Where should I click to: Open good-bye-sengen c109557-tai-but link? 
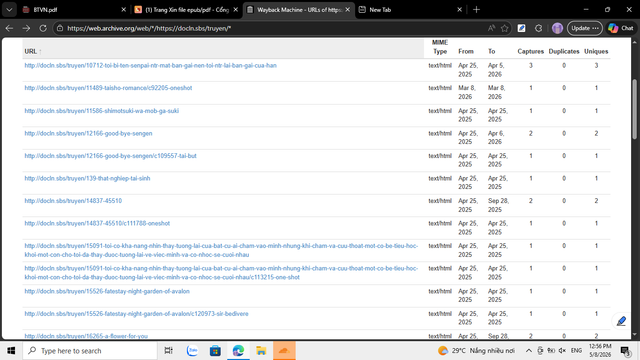(111, 156)
